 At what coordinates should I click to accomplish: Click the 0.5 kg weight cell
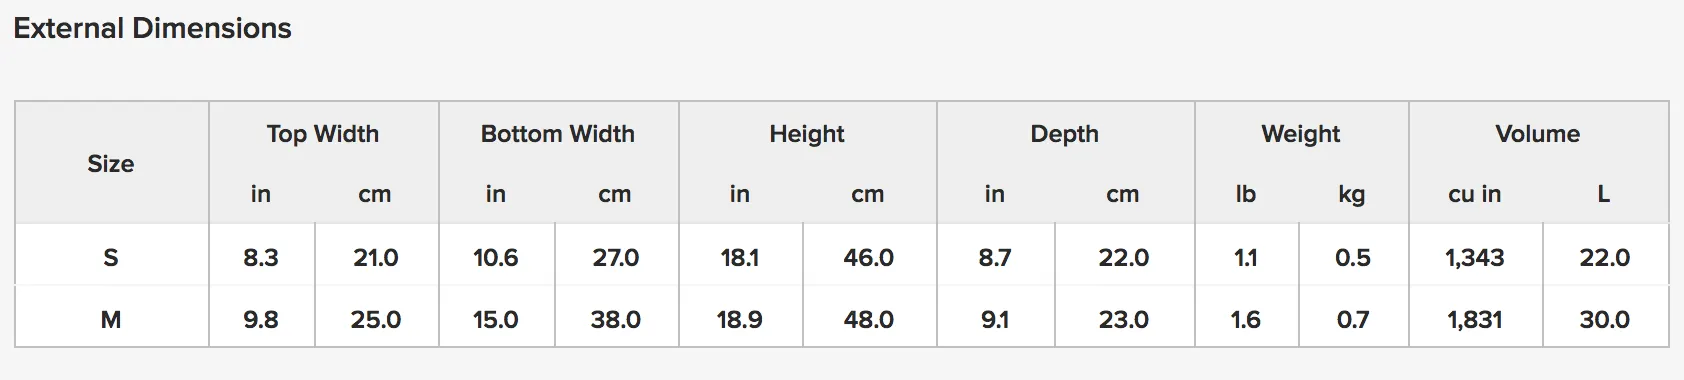pos(1352,258)
